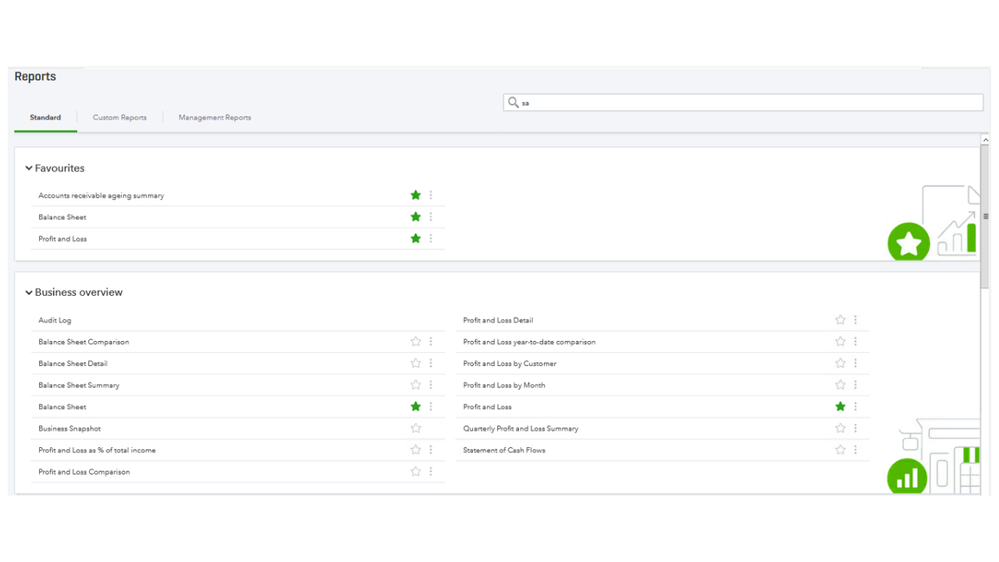Open more options for Accounts receivable ageing summary
The image size is (999, 562).
tap(431, 195)
